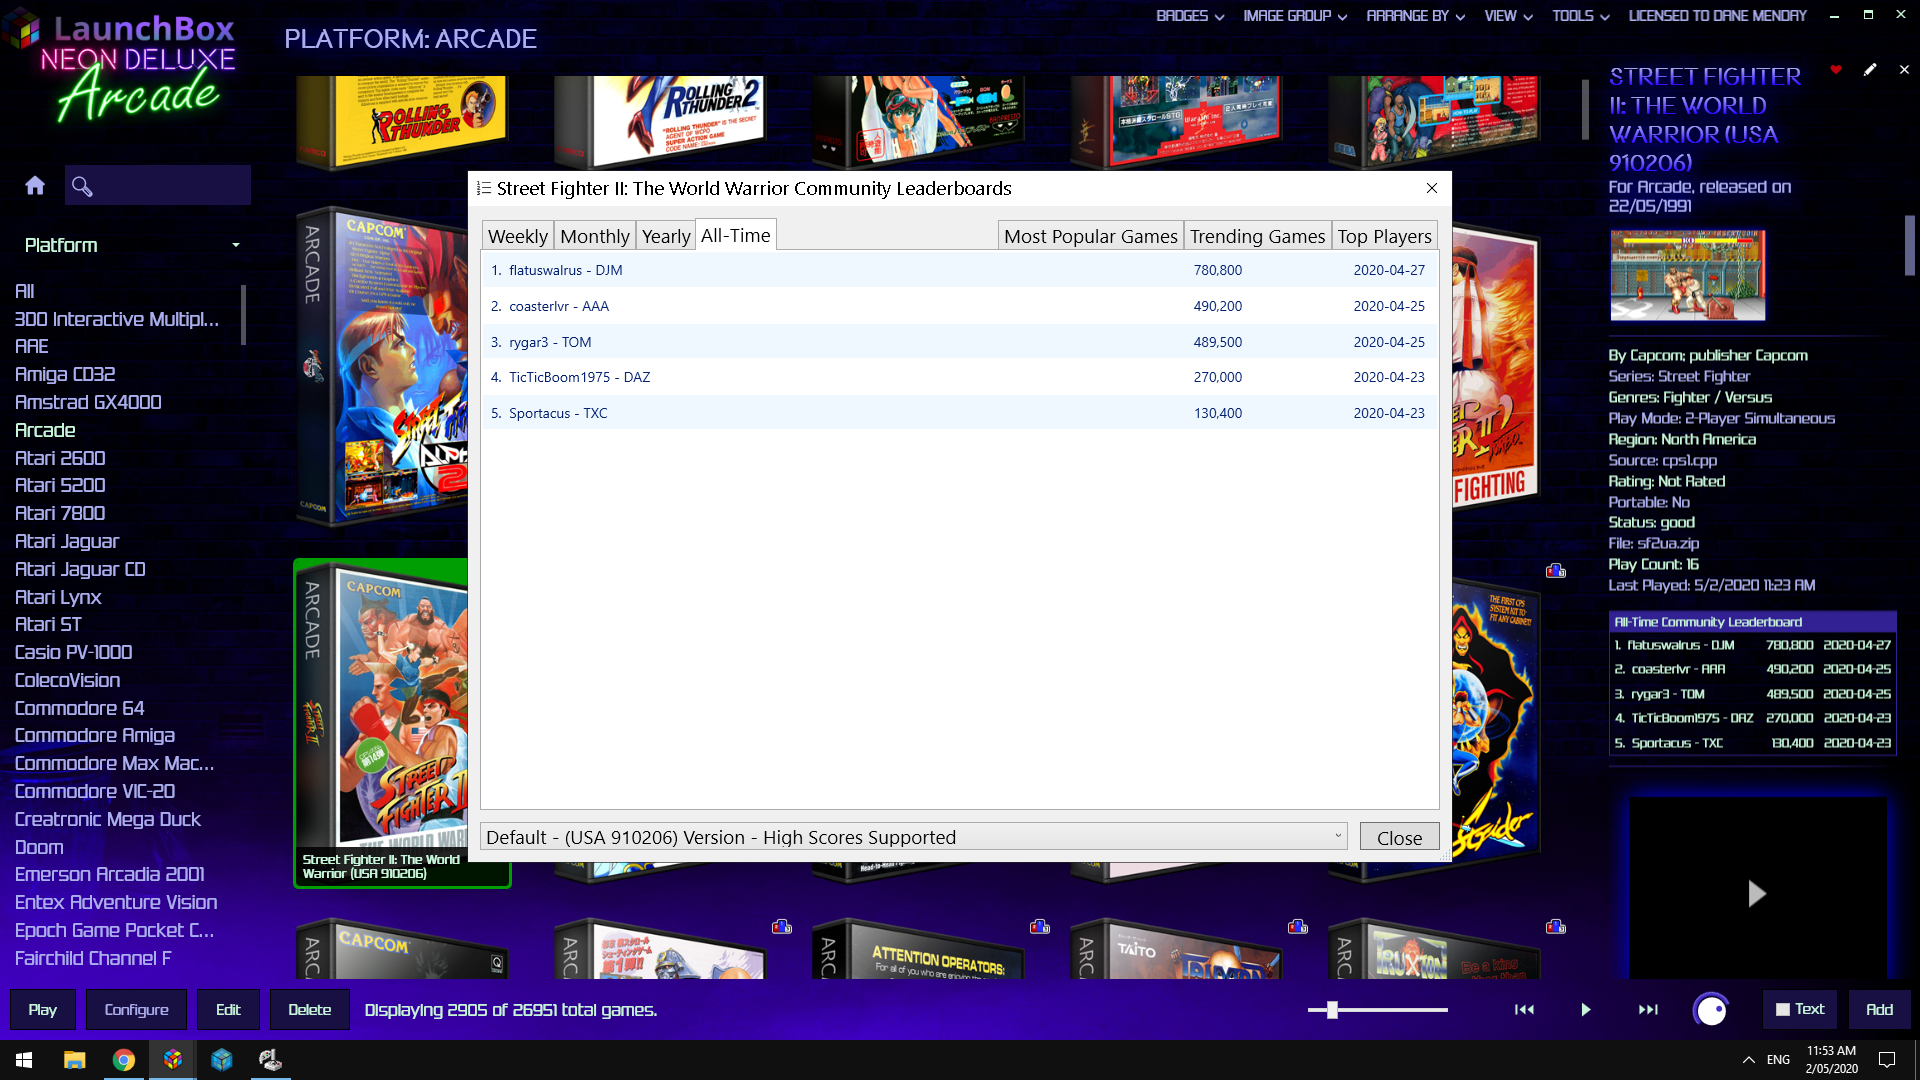Click the Licensed To Dane Mendry label
The height and width of the screenshot is (1080, 1920).
(1717, 16)
